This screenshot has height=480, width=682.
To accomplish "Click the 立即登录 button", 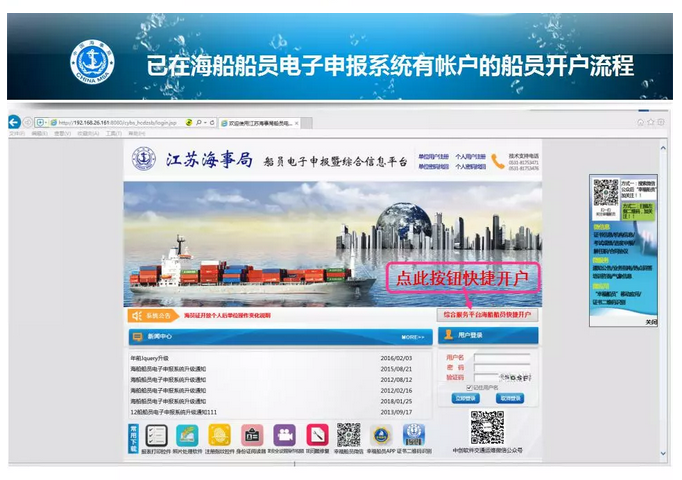I will click(465, 398).
